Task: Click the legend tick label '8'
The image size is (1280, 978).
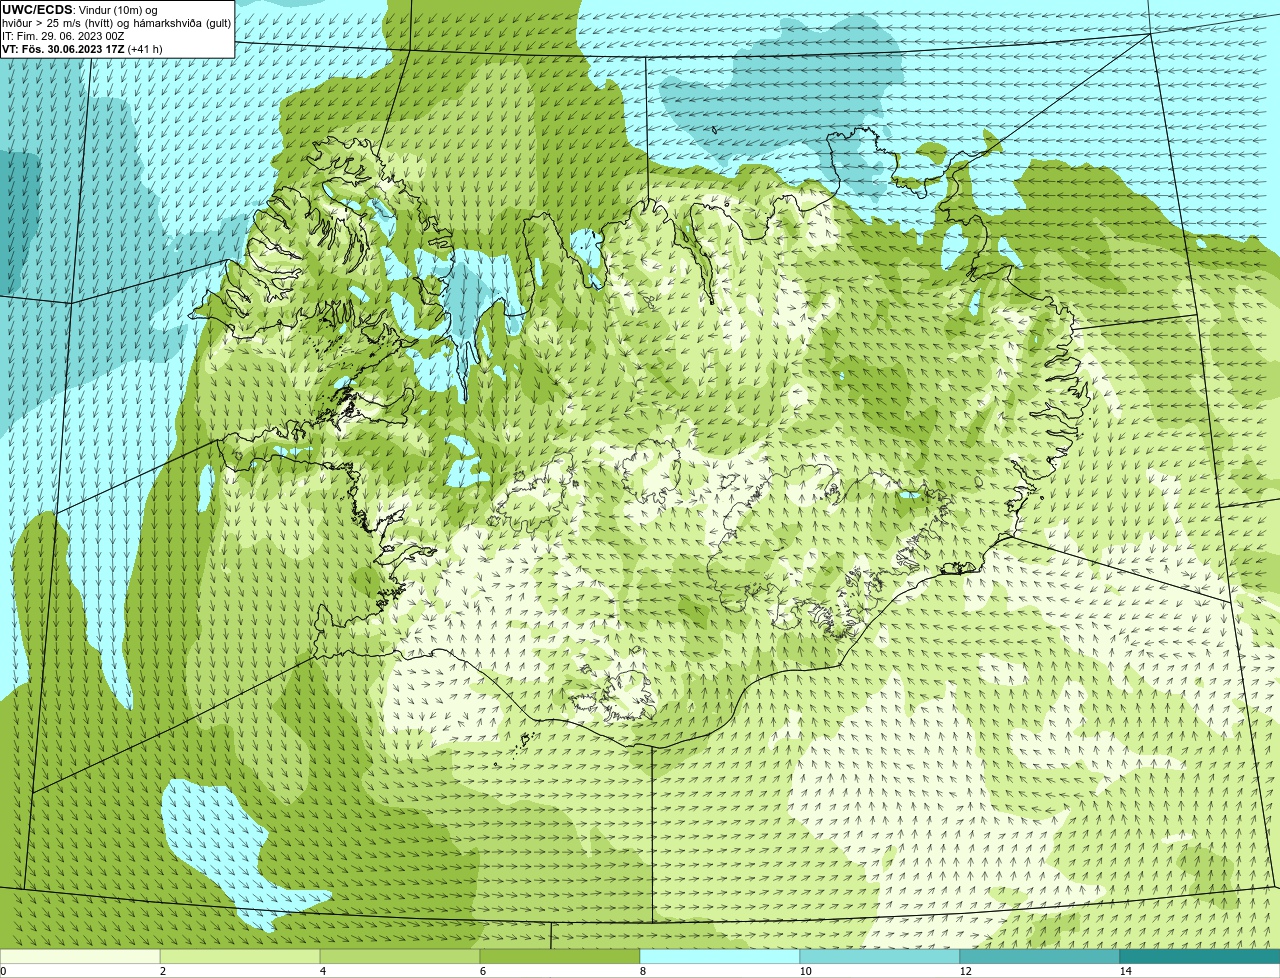Action: 643,971
